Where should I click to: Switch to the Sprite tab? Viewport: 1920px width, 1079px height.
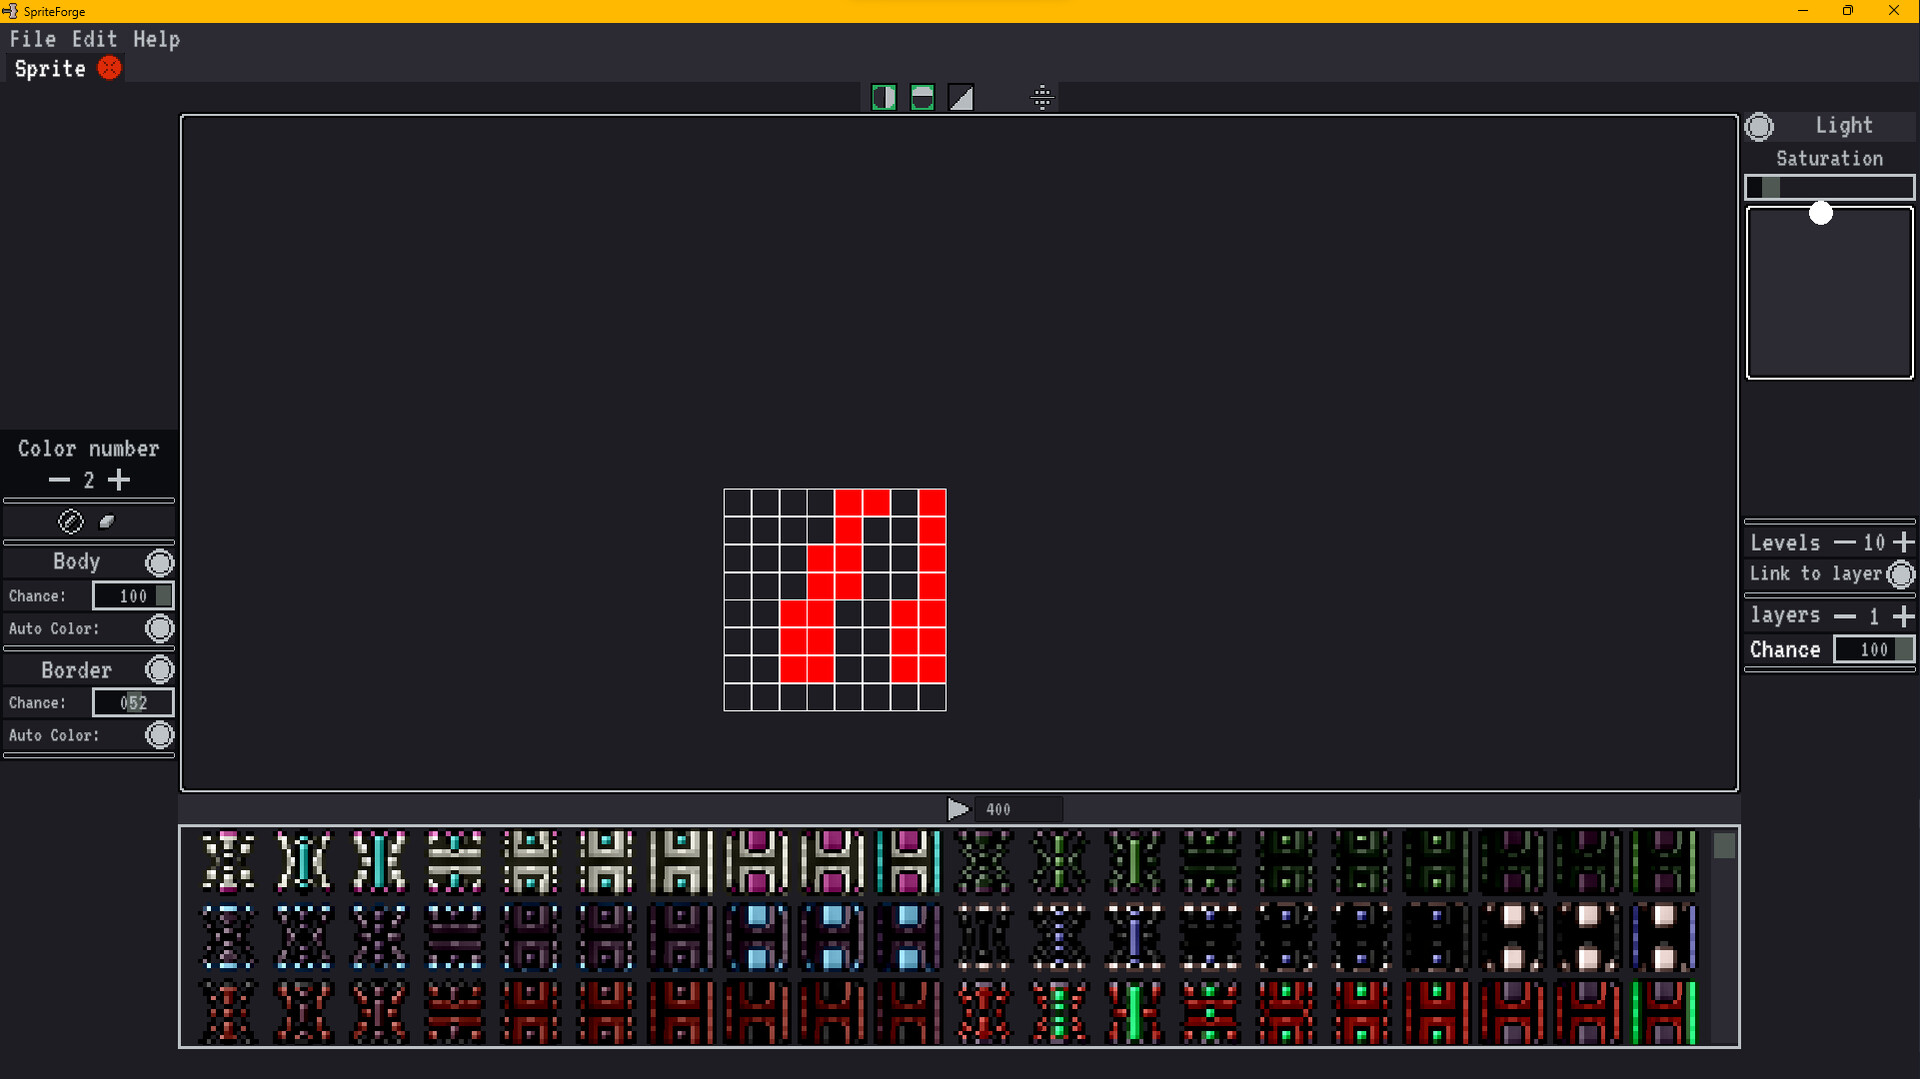click(49, 68)
